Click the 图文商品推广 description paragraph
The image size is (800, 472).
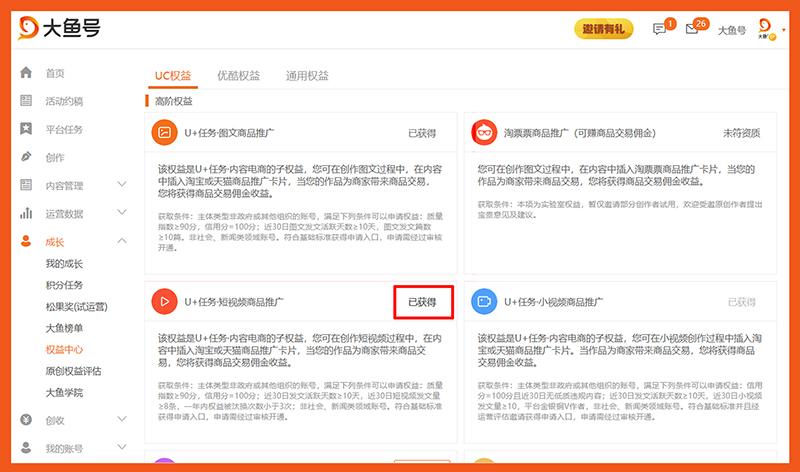(300, 181)
